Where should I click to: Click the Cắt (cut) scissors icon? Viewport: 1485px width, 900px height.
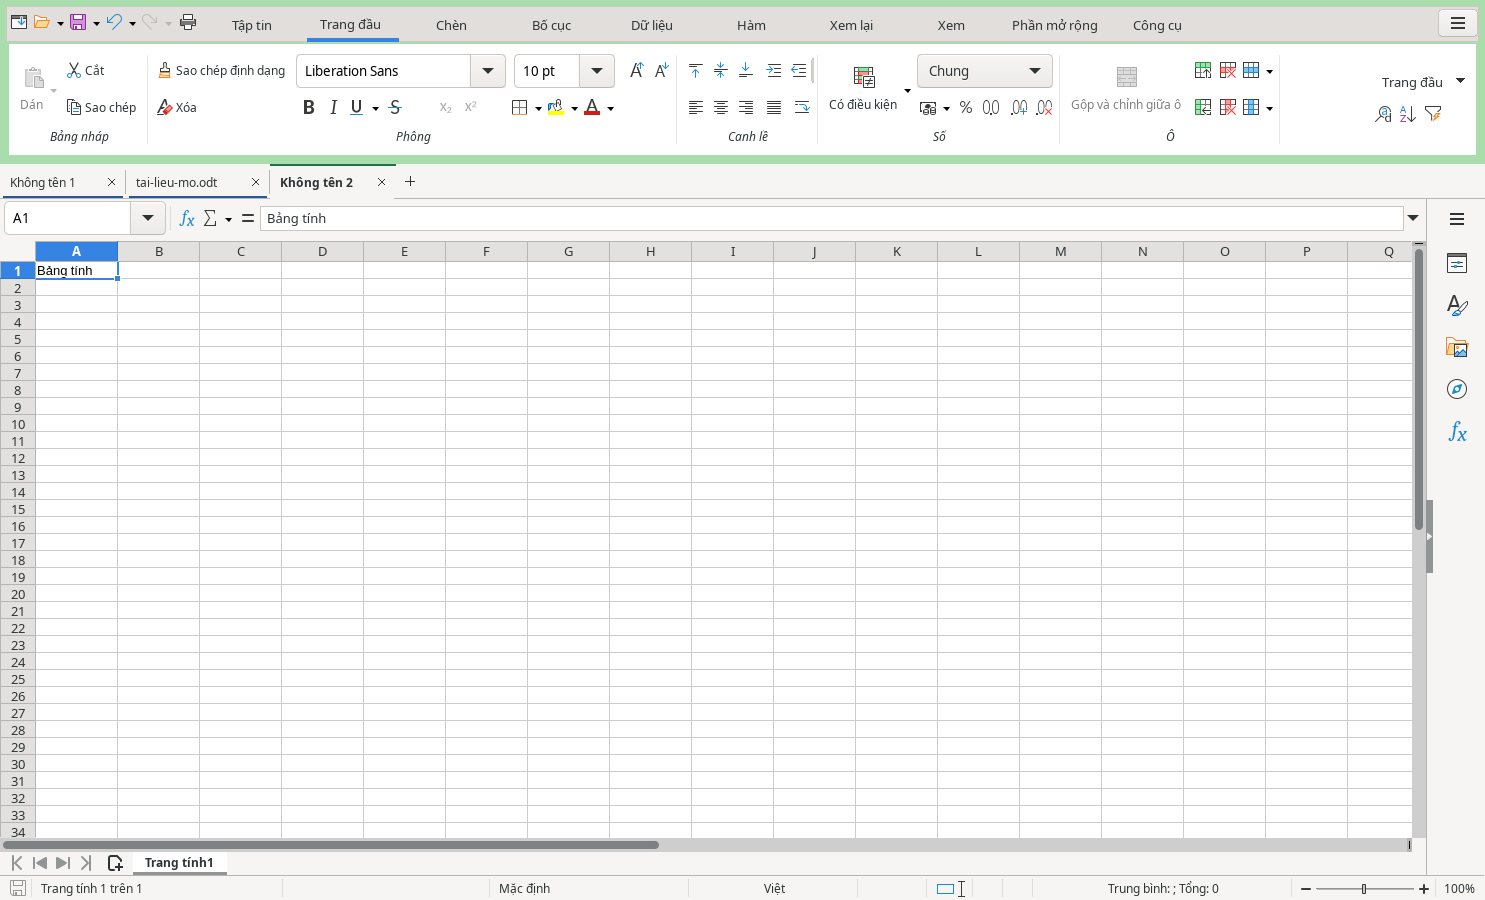pyautogui.click(x=74, y=70)
